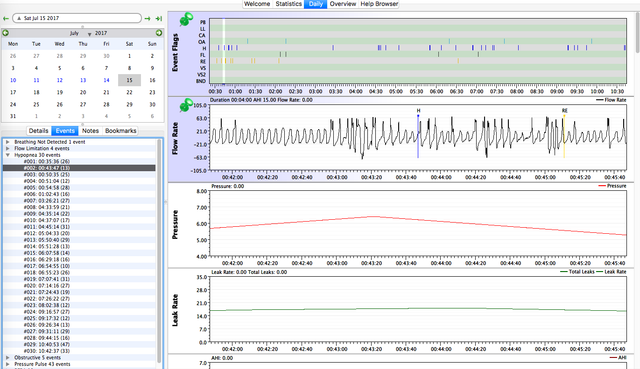
Task: Open the Welcome tab
Action: click(257, 4)
